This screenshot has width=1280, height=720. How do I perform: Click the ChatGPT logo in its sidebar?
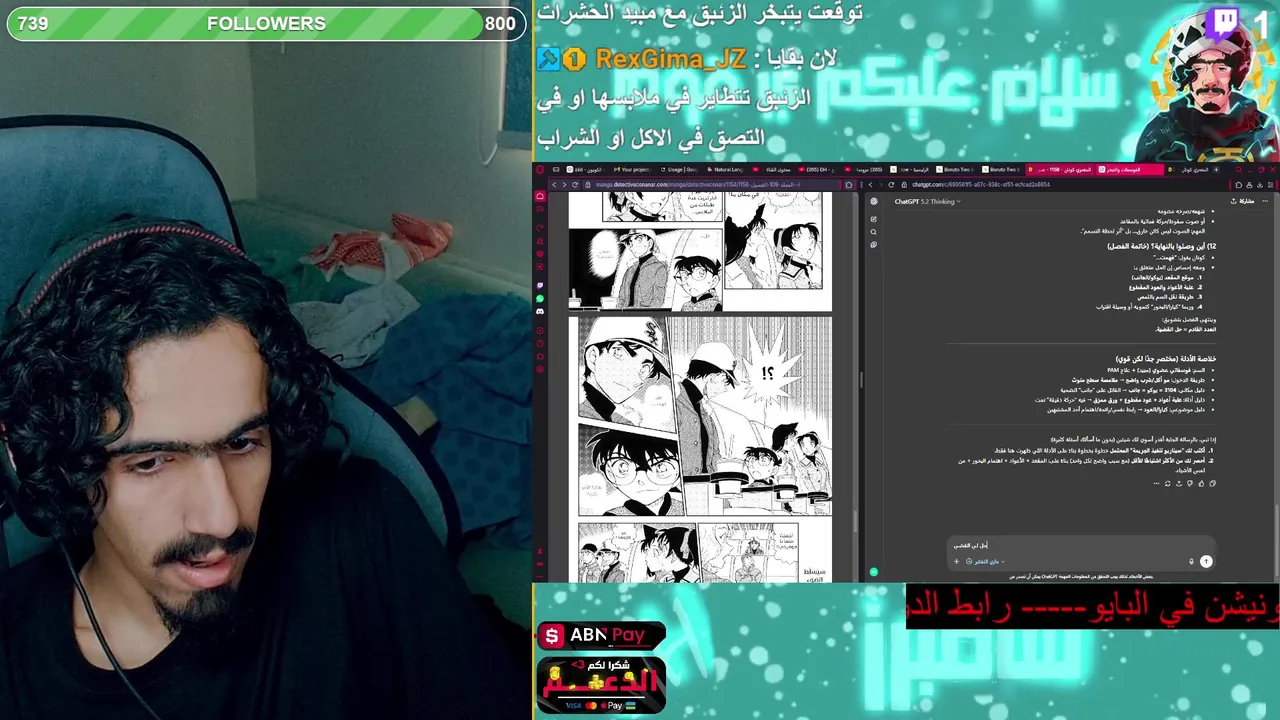coord(873,201)
